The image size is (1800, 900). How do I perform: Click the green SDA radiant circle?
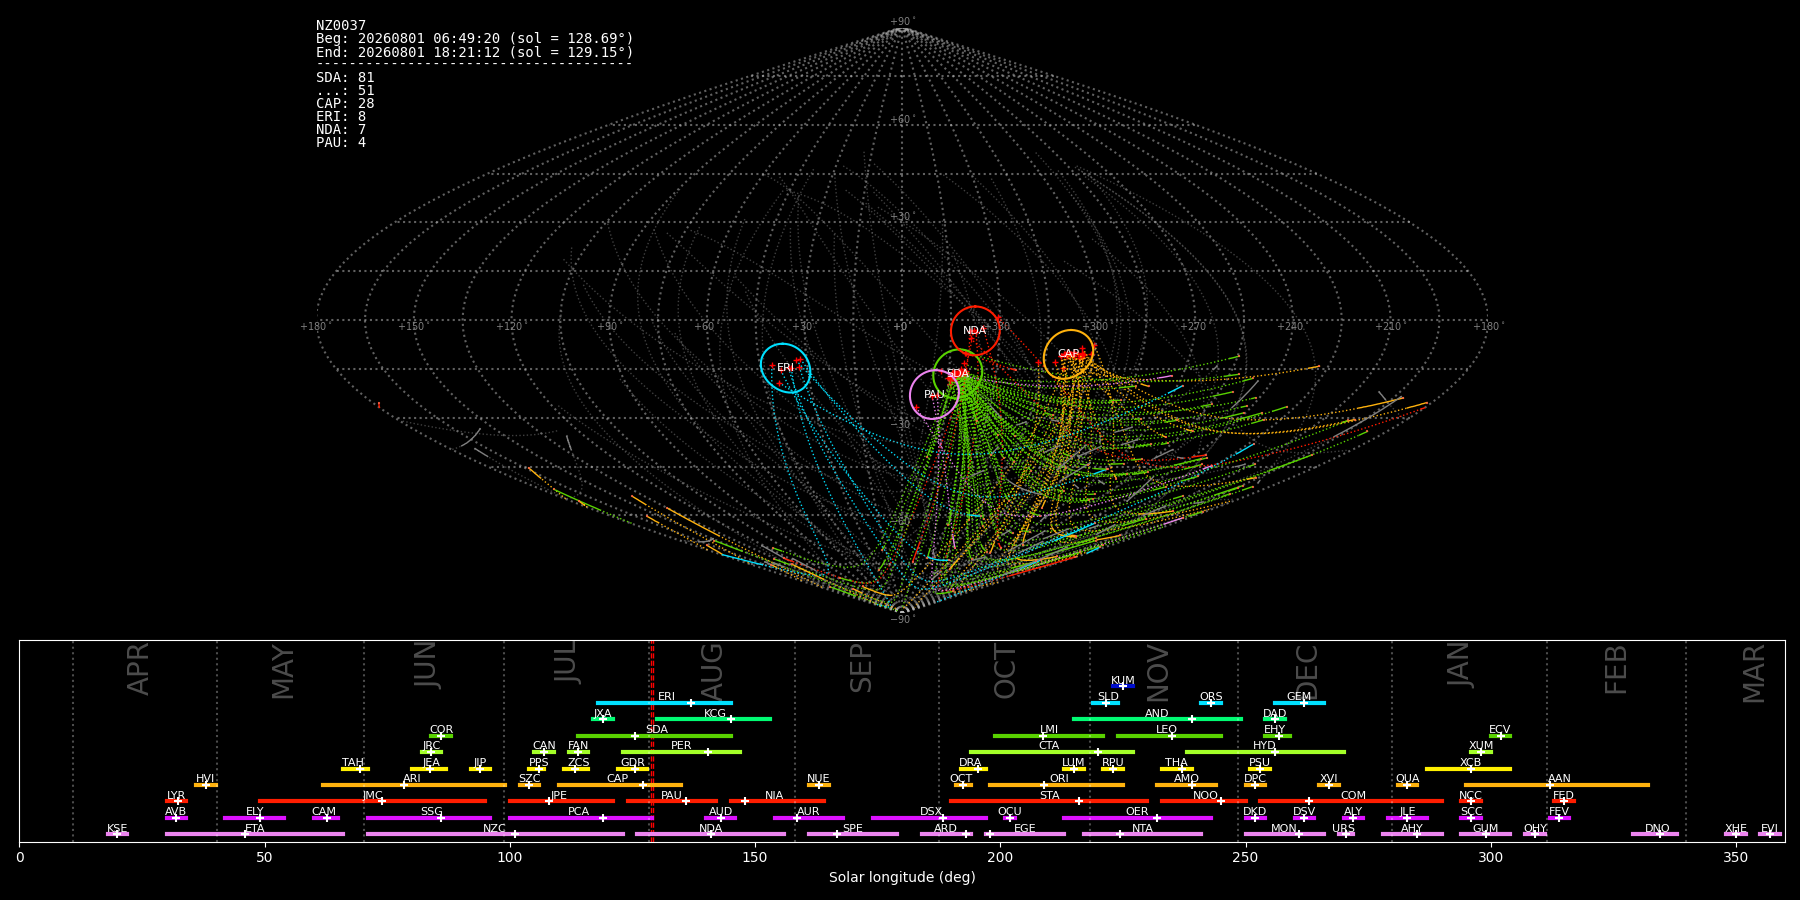click(958, 374)
